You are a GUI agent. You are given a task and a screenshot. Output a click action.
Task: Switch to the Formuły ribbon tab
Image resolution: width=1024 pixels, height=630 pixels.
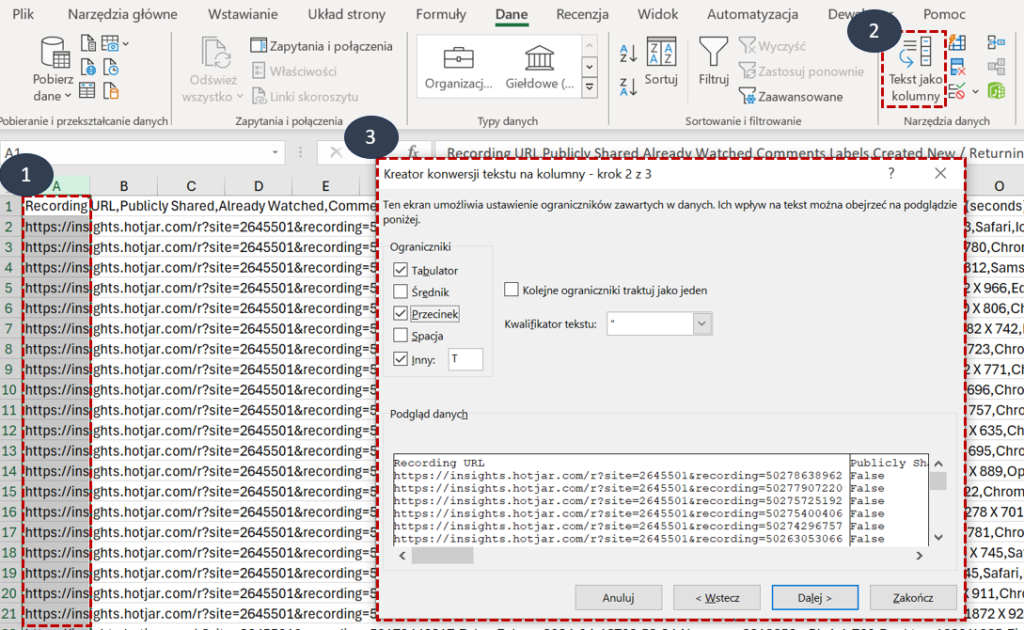(440, 14)
